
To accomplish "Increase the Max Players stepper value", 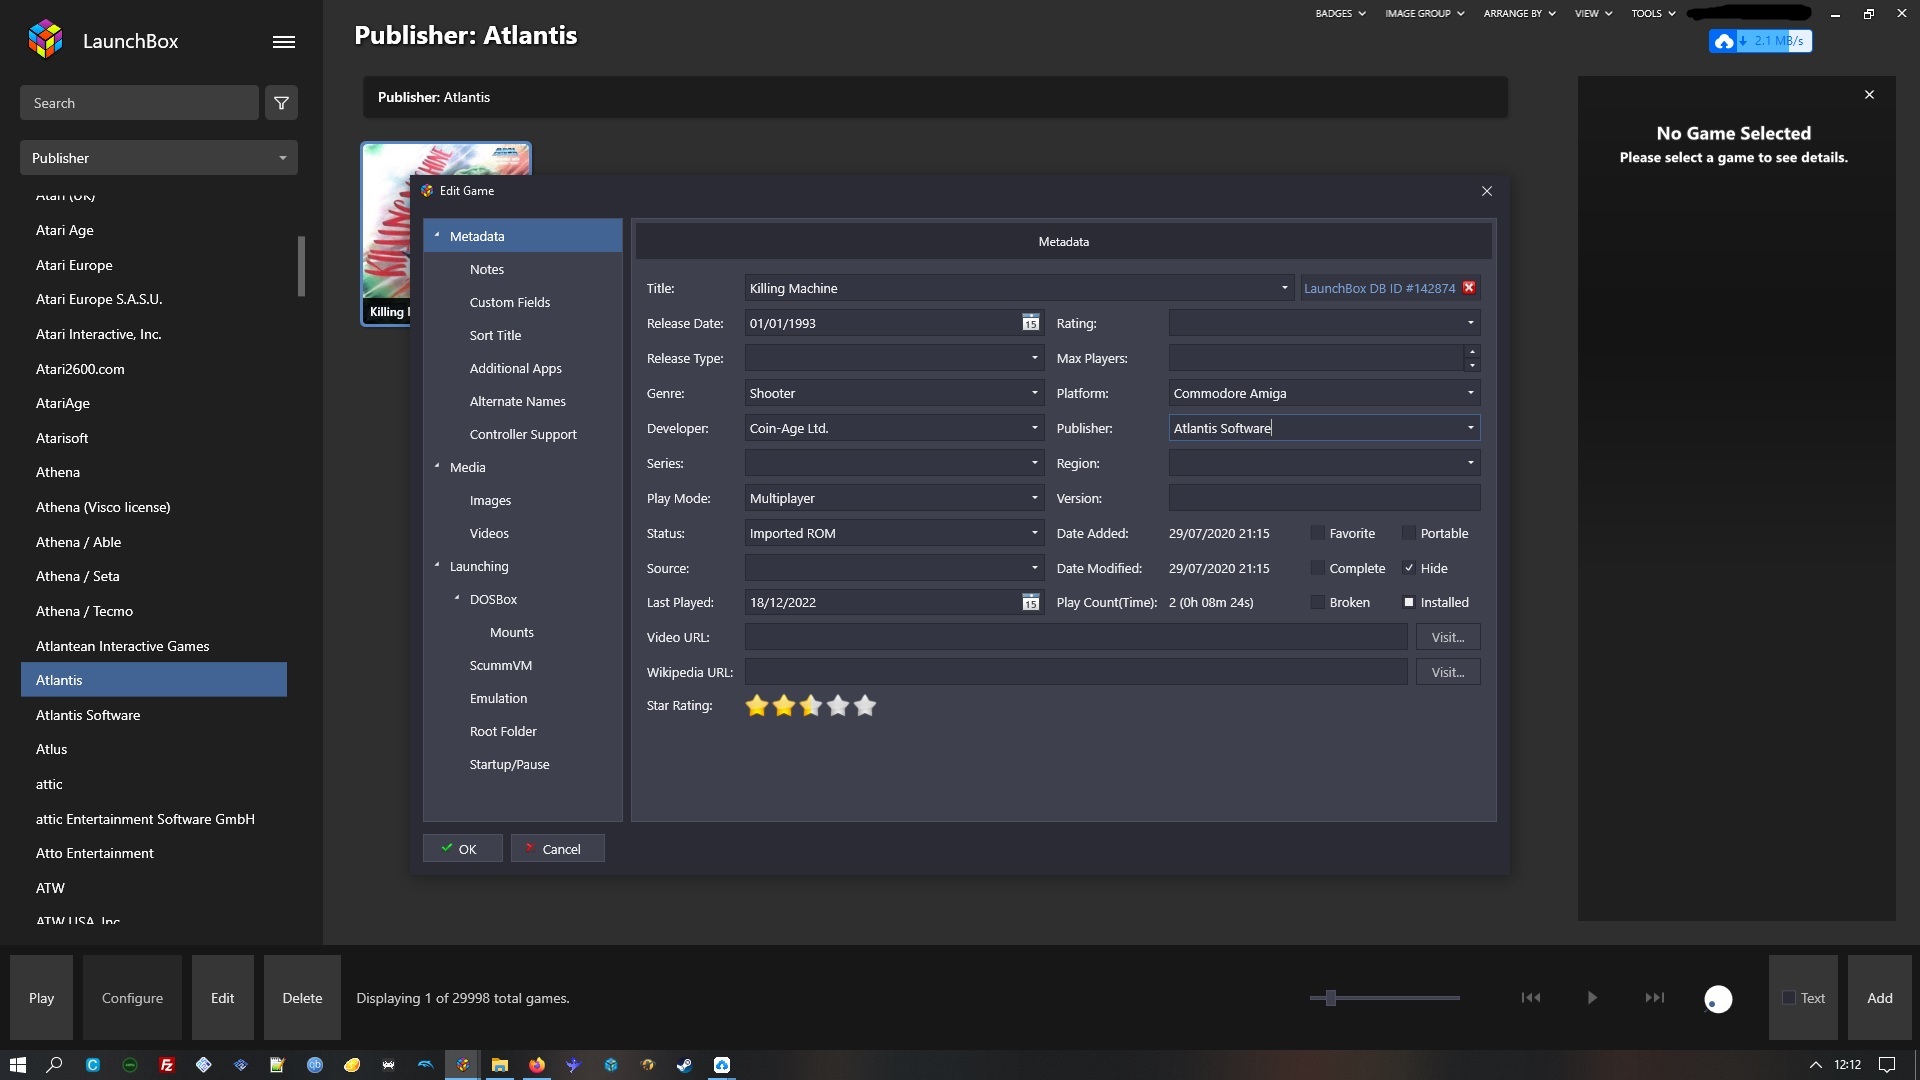I will click(x=1471, y=352).
